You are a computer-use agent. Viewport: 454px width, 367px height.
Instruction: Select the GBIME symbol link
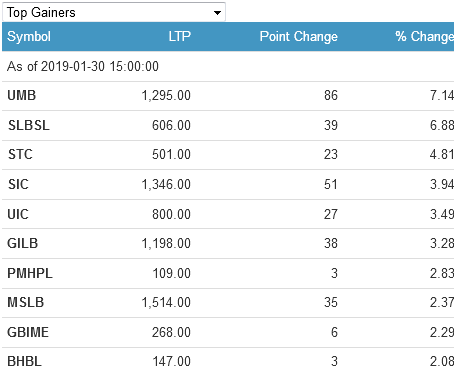click(28, 332)
